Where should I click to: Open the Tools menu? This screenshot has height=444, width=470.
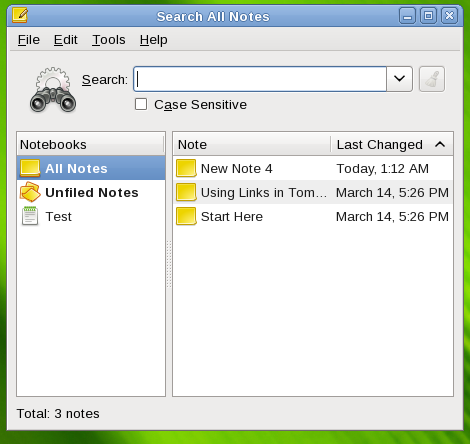point(109,40)
